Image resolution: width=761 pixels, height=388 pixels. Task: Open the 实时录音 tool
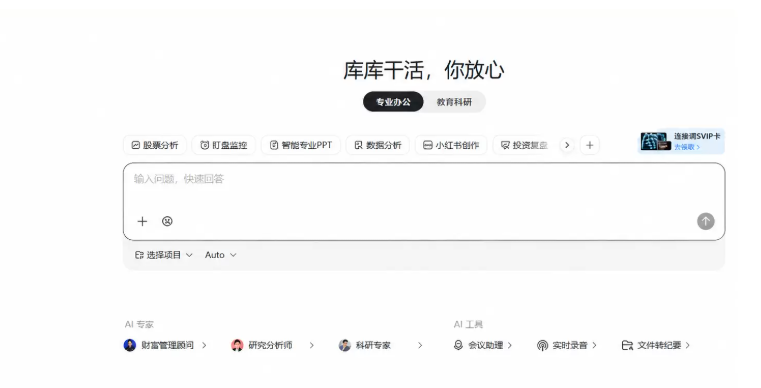point(567,345)
